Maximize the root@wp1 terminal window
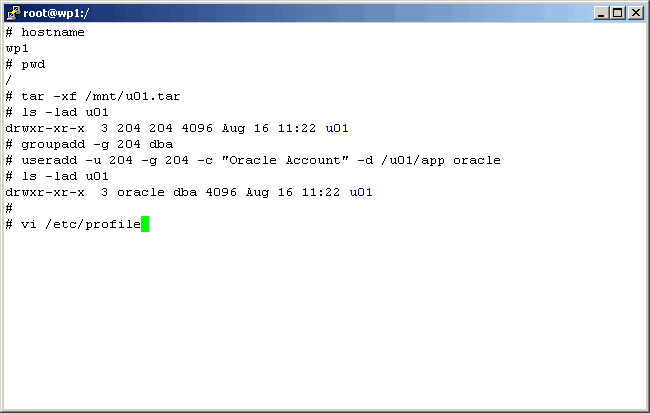650x413 pixels. (618, 13)
